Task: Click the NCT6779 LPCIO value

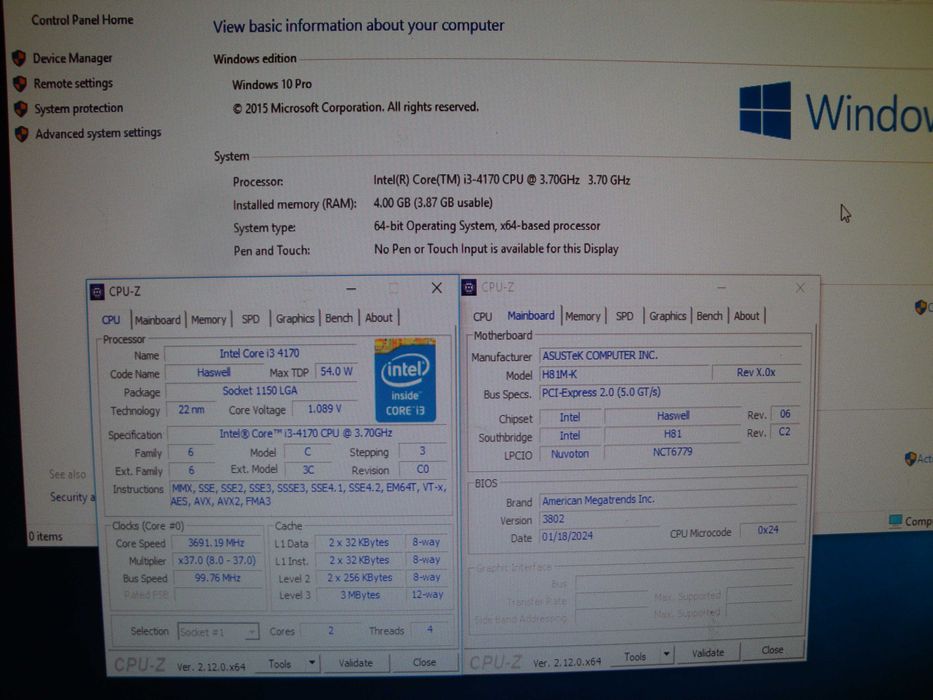Action: 672,452
